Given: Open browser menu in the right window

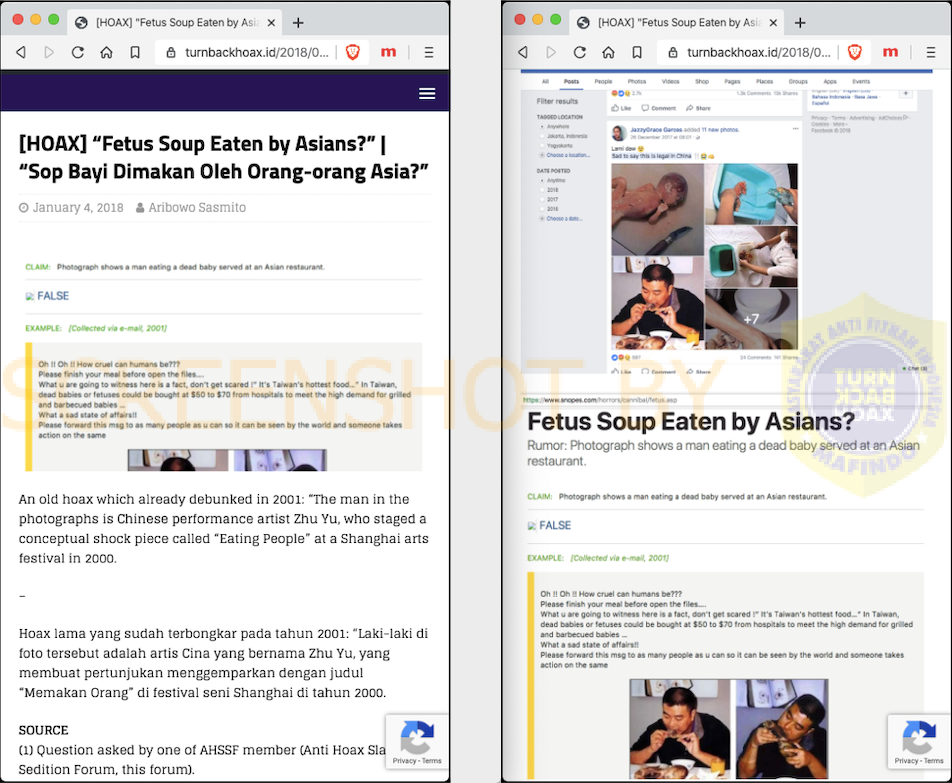Looking at the screenshot, I should 931,52.
